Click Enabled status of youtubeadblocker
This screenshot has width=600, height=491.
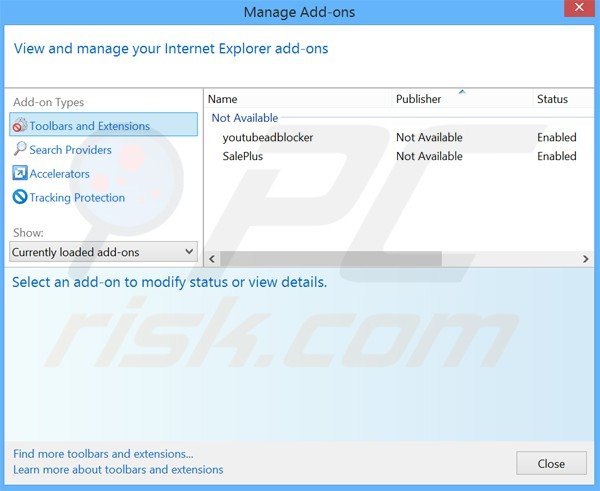556,137
